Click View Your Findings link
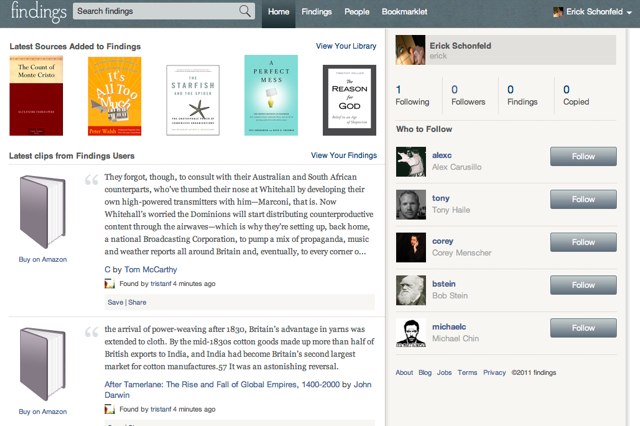This screenshot has height=426, width=640. pos(344,155)
